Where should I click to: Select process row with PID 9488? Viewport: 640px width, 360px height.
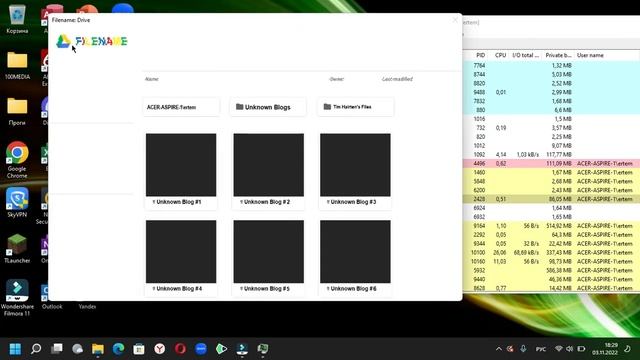(x=551, y=92)
